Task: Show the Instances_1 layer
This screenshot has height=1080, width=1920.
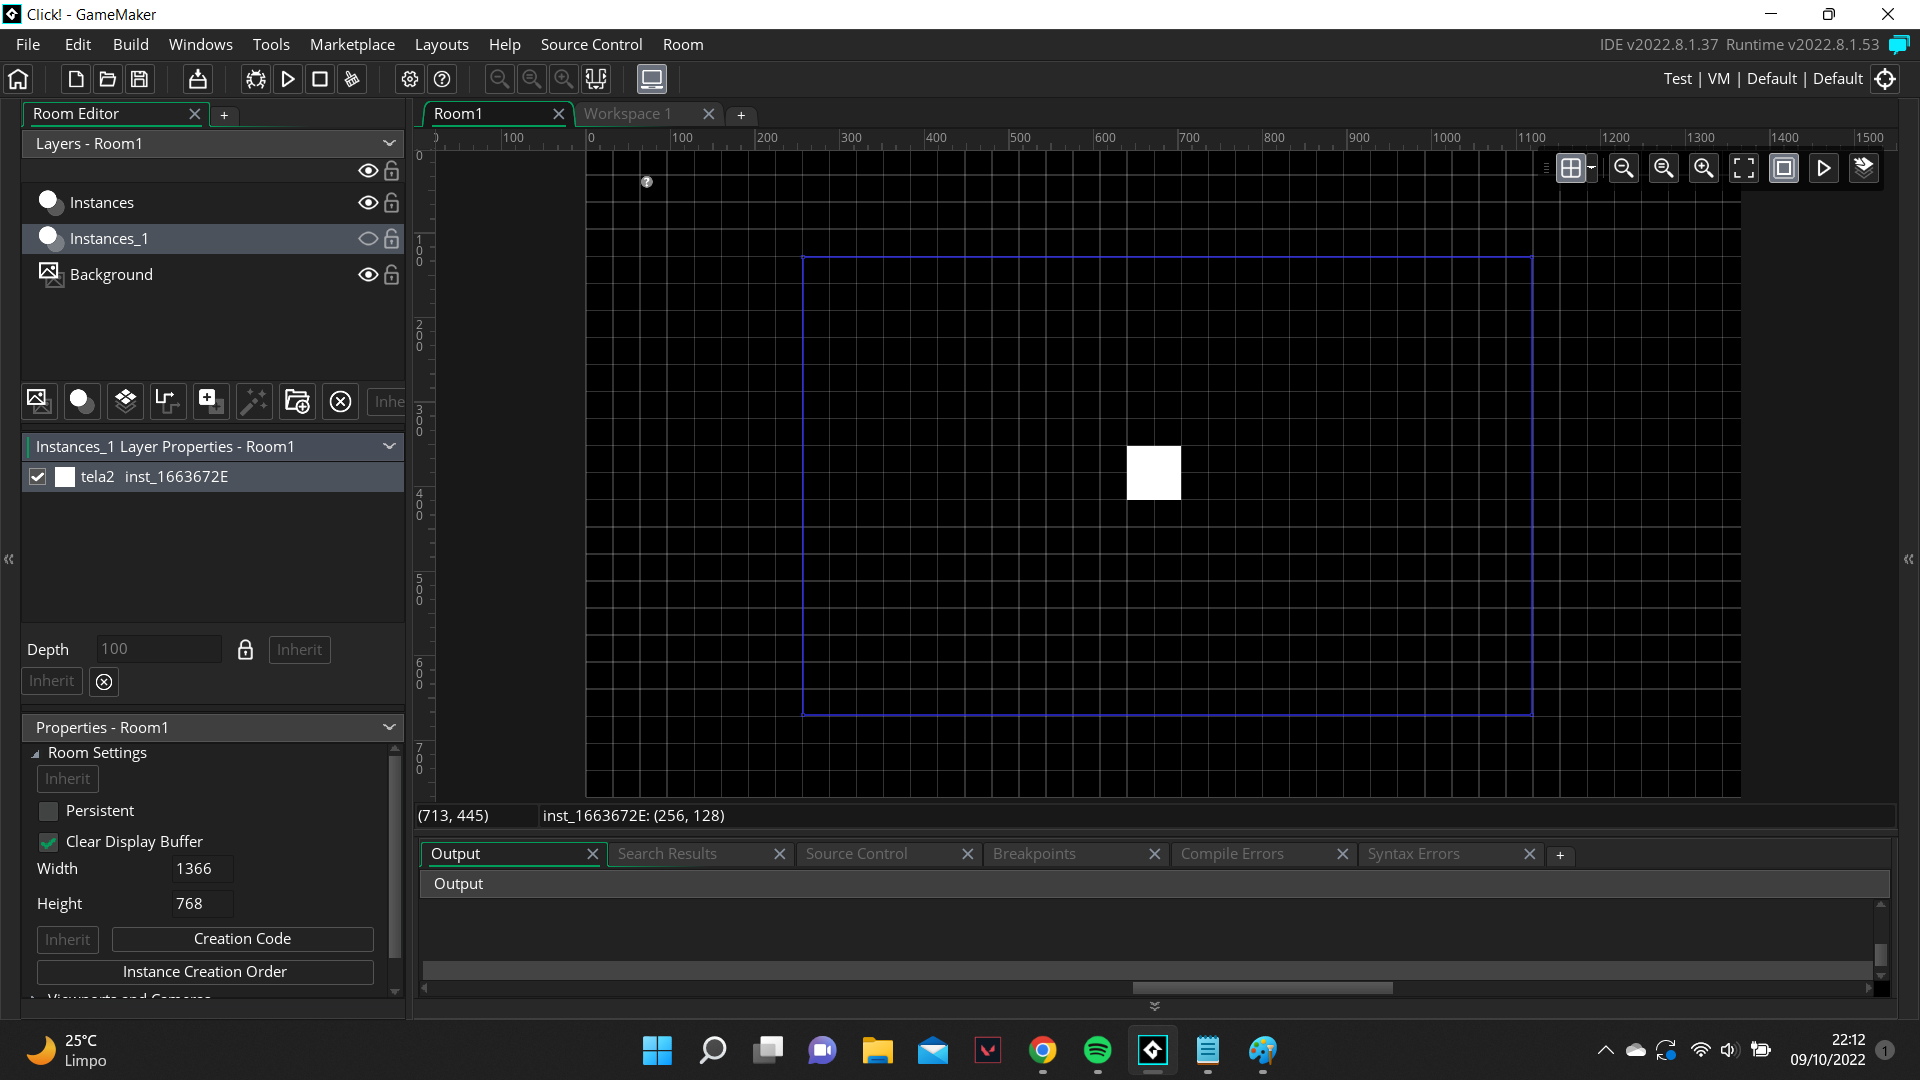Action: [368, 239]
